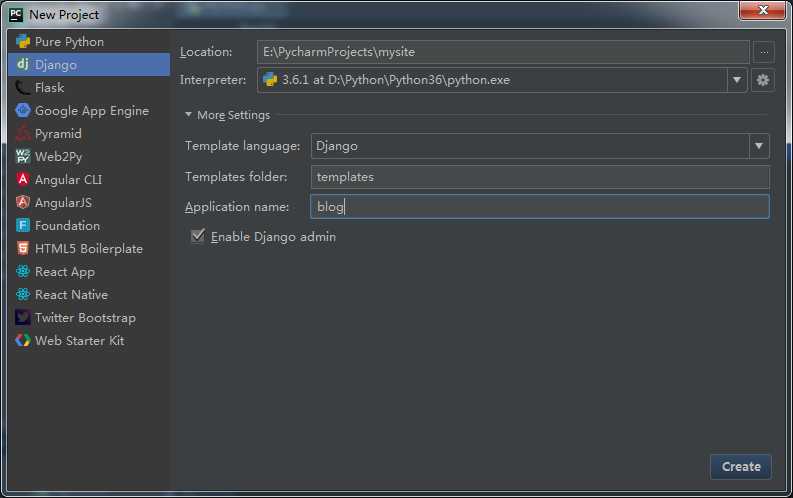Click the Web2Py icon
The image size is (793, 498).
(x=23, y=156)
